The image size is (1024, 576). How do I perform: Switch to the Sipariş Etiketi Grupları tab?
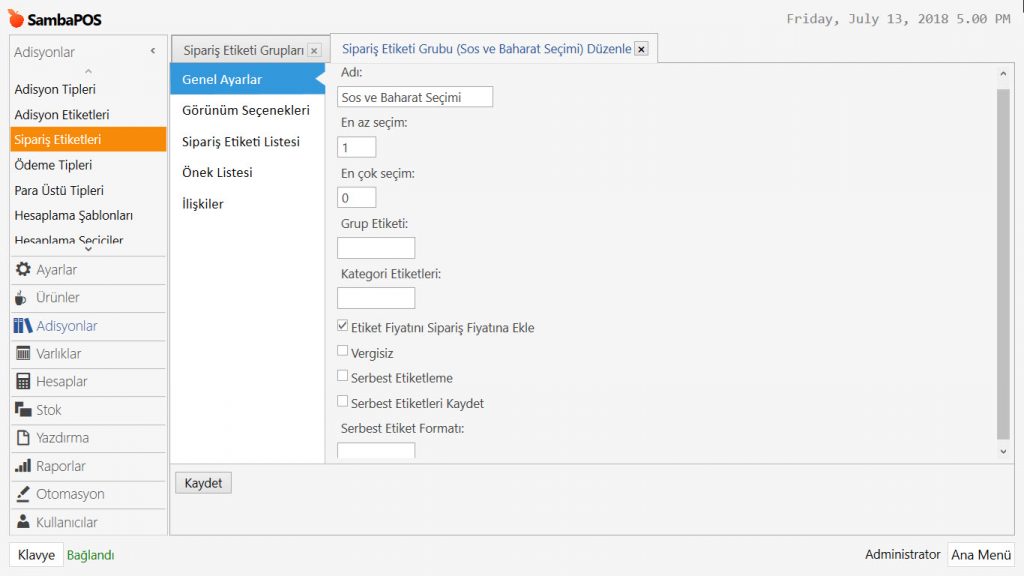[x=243, y=50]
